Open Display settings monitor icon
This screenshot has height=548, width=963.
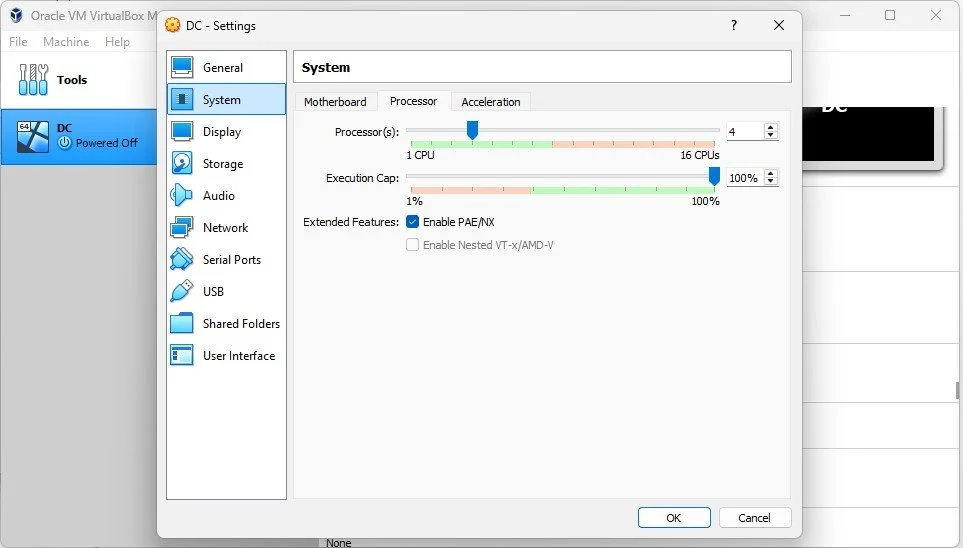[x=182, y=131]
